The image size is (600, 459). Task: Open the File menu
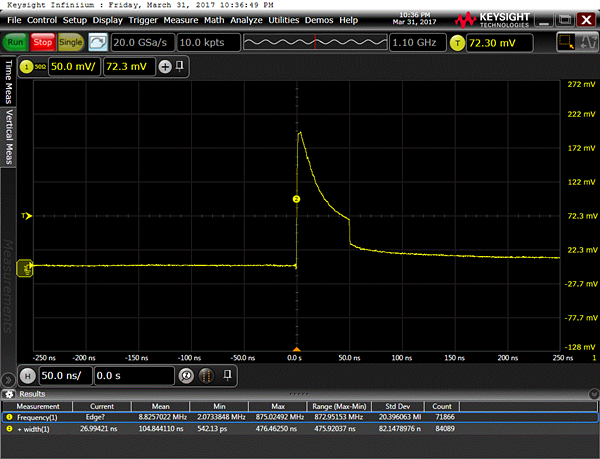click(14, 20)
